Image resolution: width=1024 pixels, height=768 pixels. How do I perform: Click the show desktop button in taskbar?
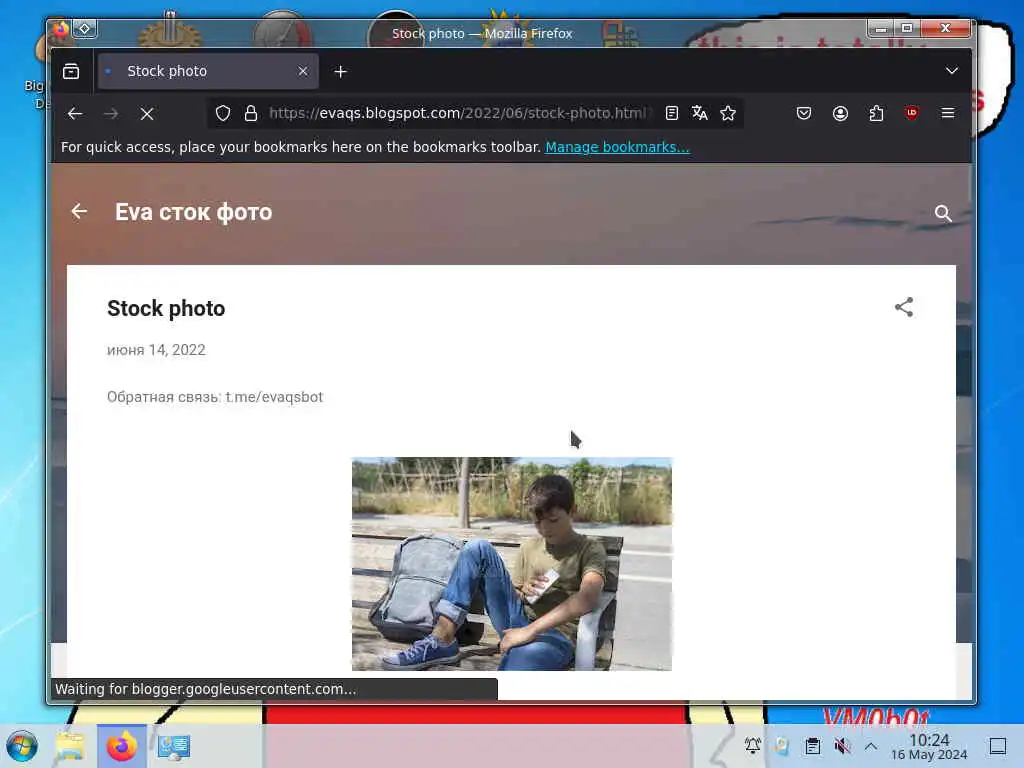[998, 746]
